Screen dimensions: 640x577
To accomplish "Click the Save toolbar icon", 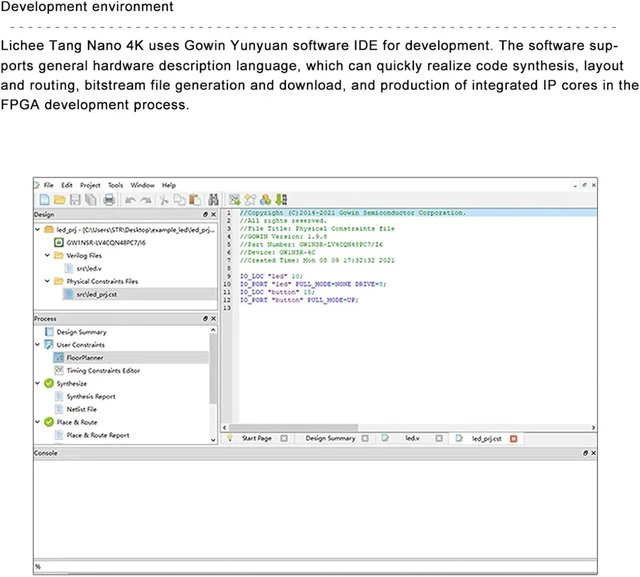I will coord(75,200).
